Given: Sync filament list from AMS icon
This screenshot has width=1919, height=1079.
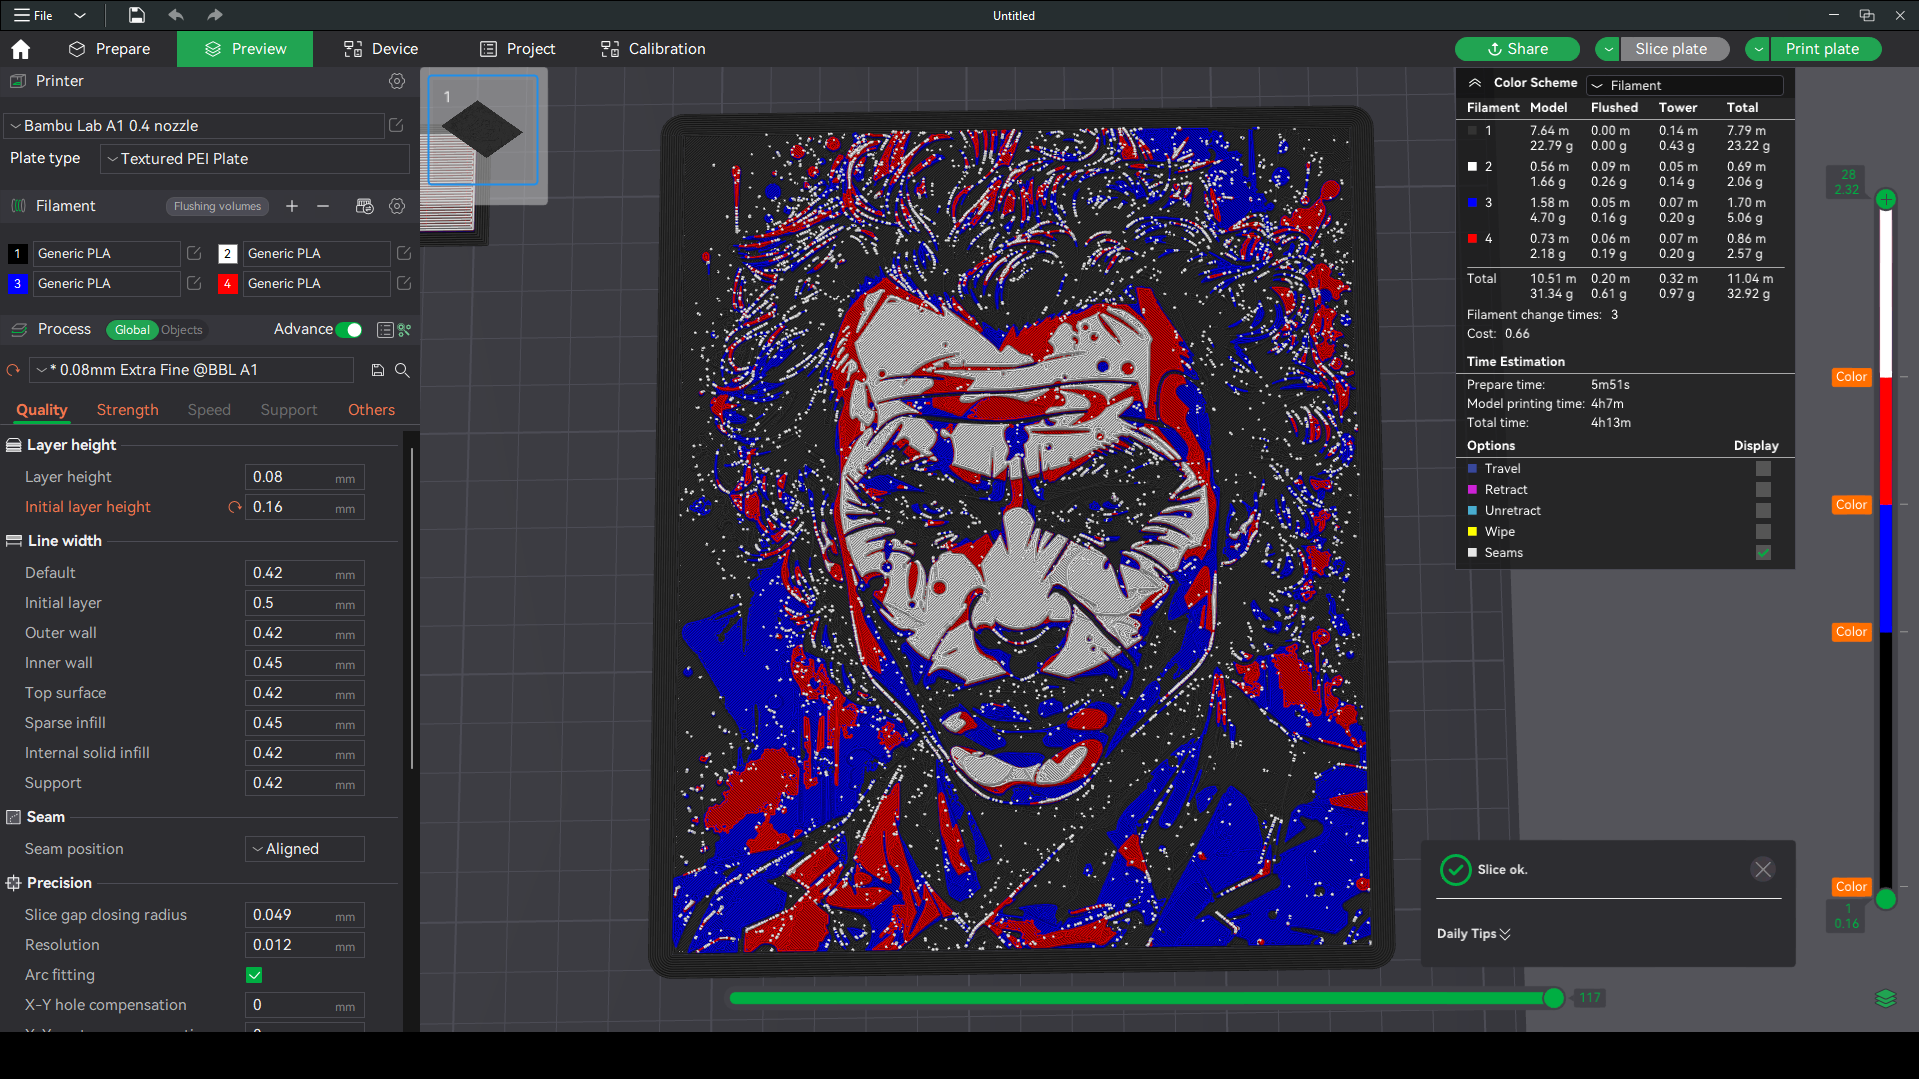Looking at the screenshot, I should point(365,206).
